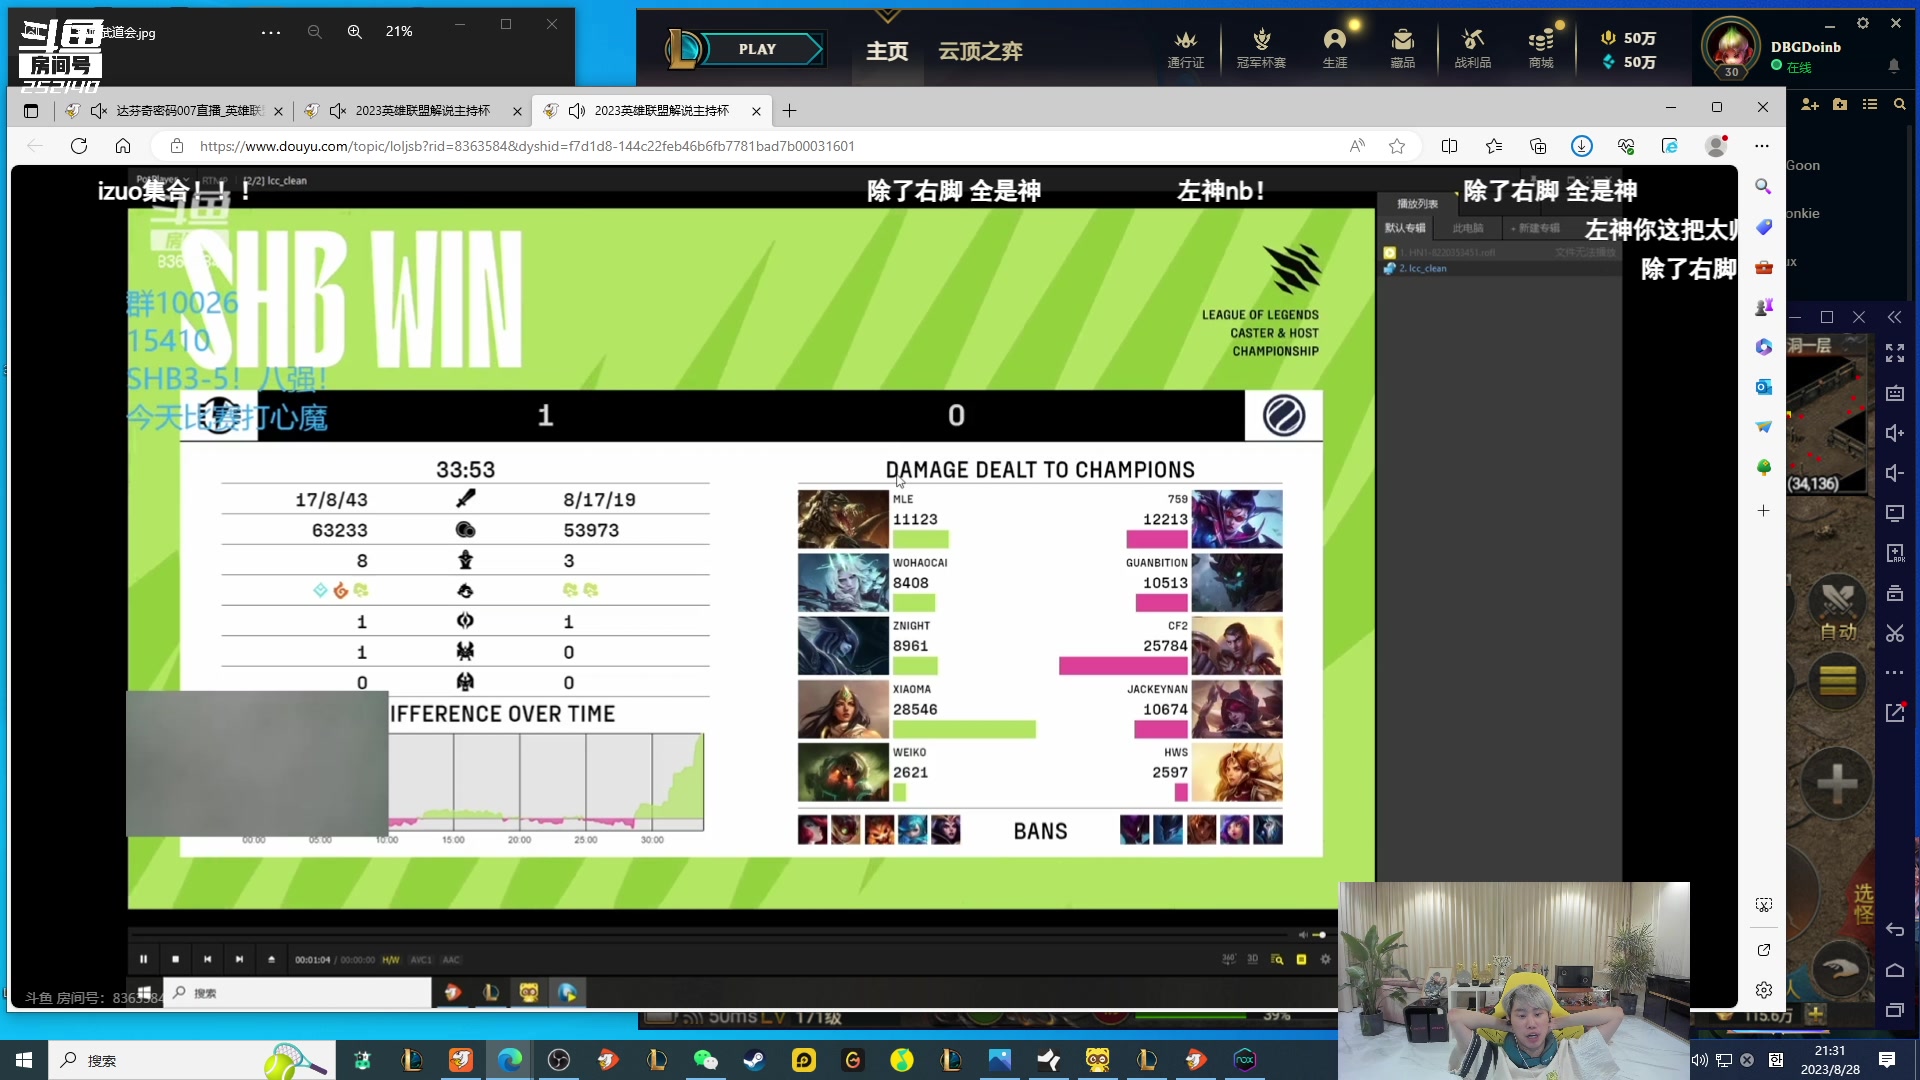1920x1080 pixels.
Task: Open 战利品 loot in League client
Action: click(1472, 48)
